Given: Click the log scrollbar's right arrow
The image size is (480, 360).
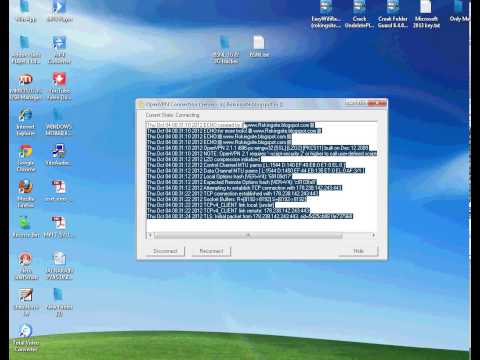Looking at the screenshot, I should pyautogui.click(x=373, y=235).
